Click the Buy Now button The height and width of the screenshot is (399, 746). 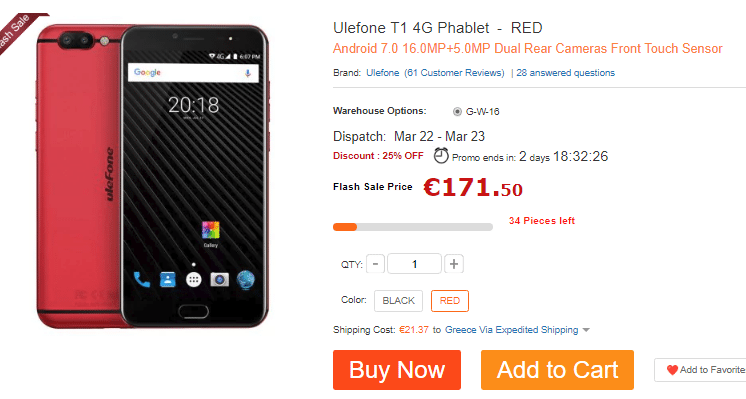397,370
